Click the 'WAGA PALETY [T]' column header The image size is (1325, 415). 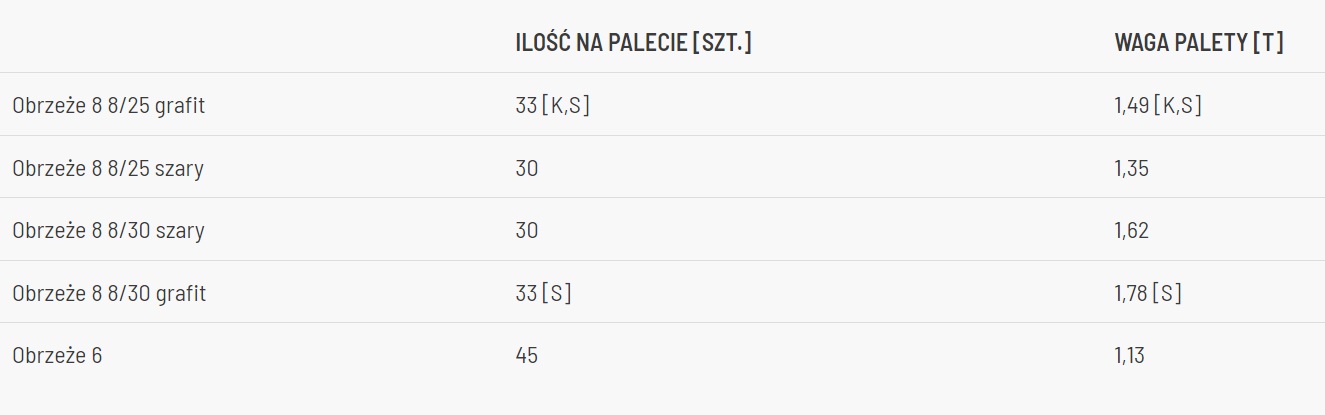(x=1199, y=43)
